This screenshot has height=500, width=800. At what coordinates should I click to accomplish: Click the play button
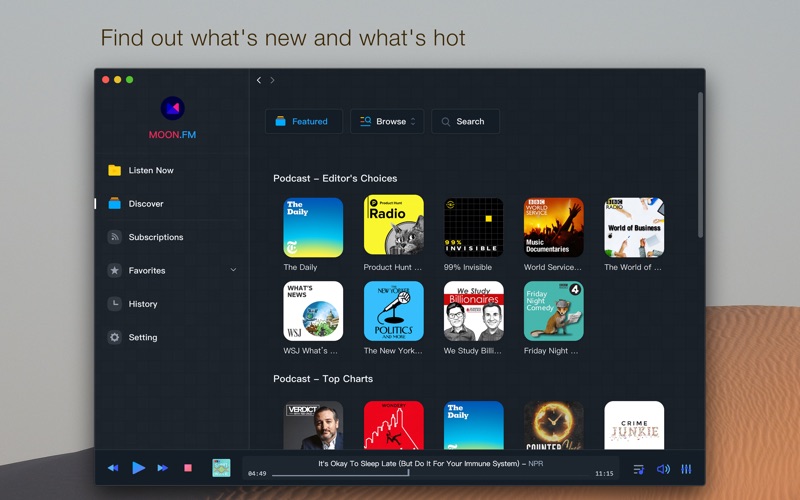pos(138,468)
